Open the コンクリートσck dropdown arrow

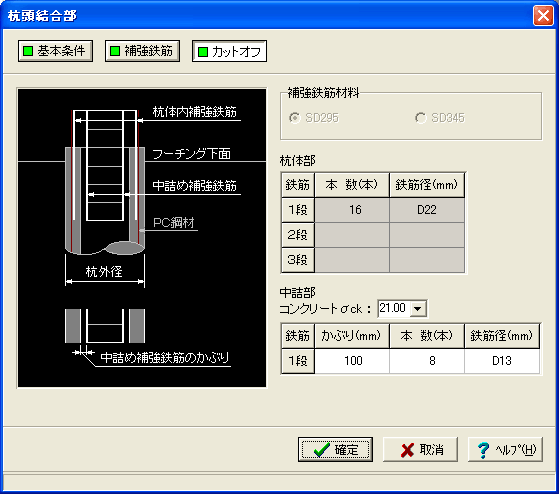418,308
